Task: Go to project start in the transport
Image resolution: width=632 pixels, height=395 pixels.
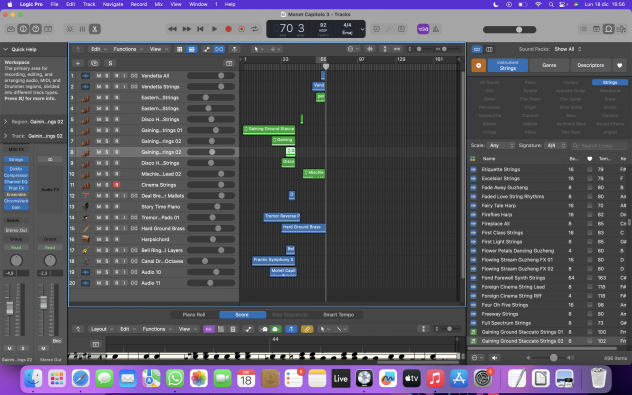Action: pyautogui.click(x=200, y=29)
